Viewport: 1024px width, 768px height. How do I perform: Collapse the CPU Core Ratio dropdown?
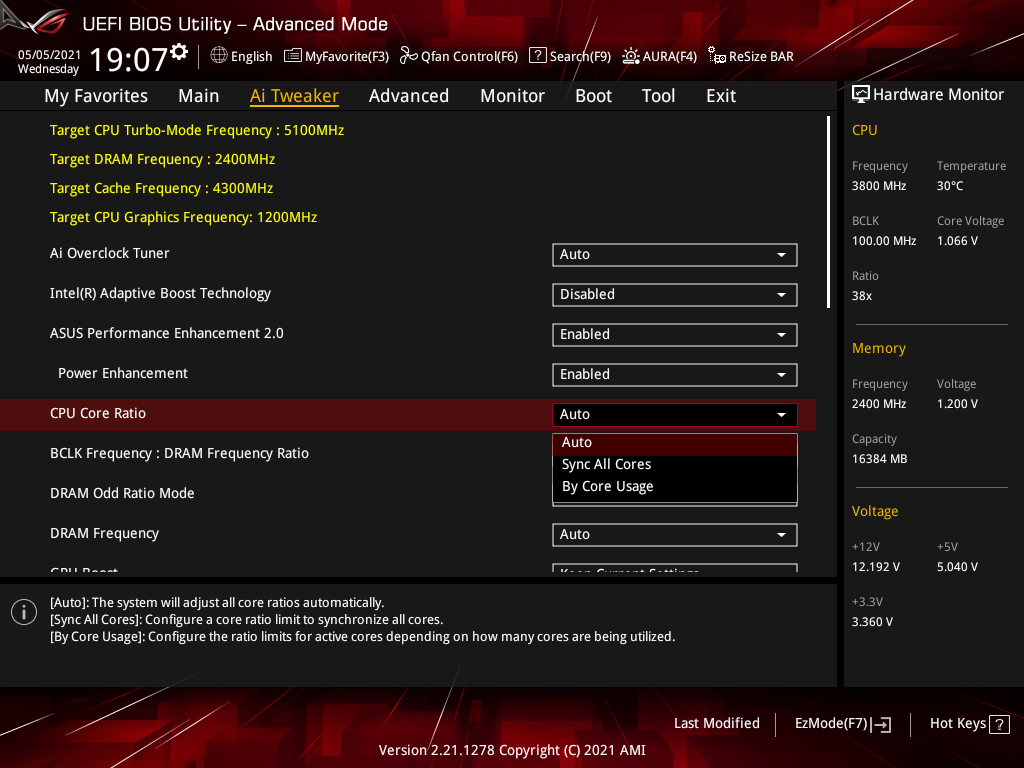[675, 415]
